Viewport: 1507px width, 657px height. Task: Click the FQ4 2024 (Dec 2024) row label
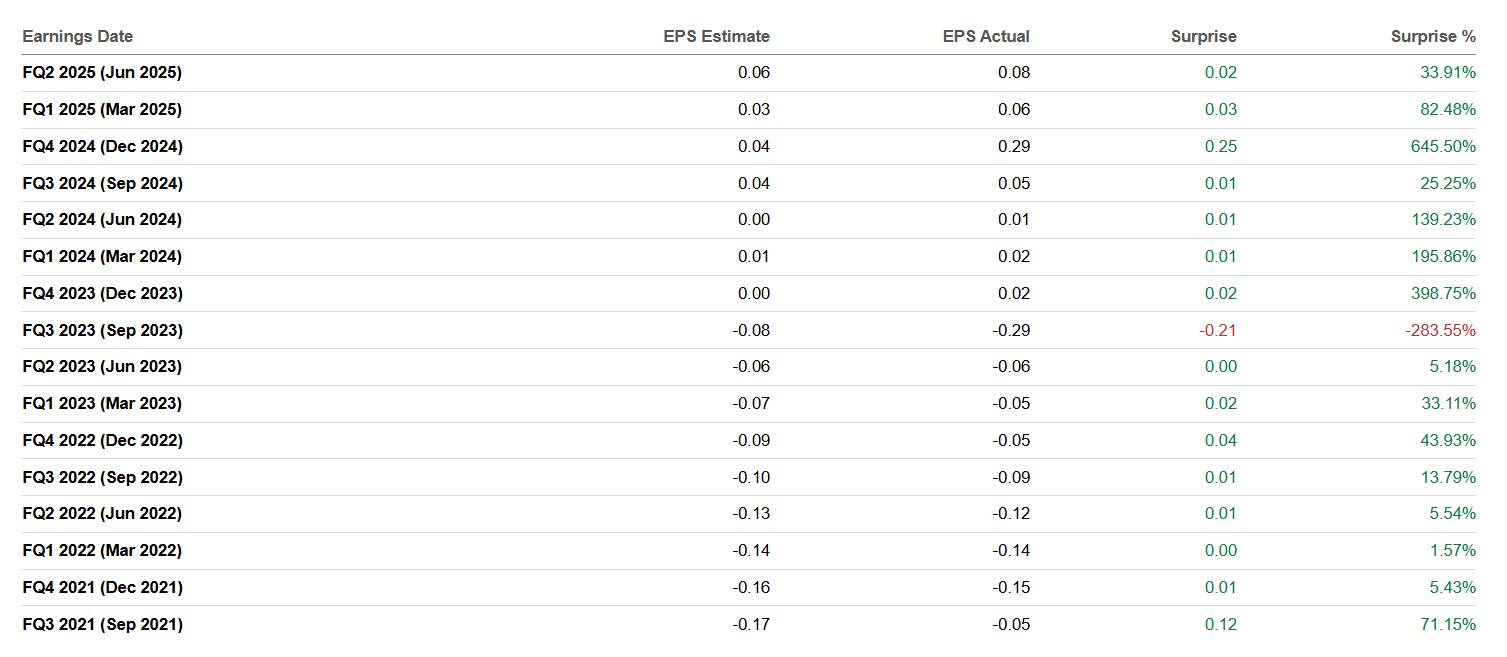click(102, 146)
